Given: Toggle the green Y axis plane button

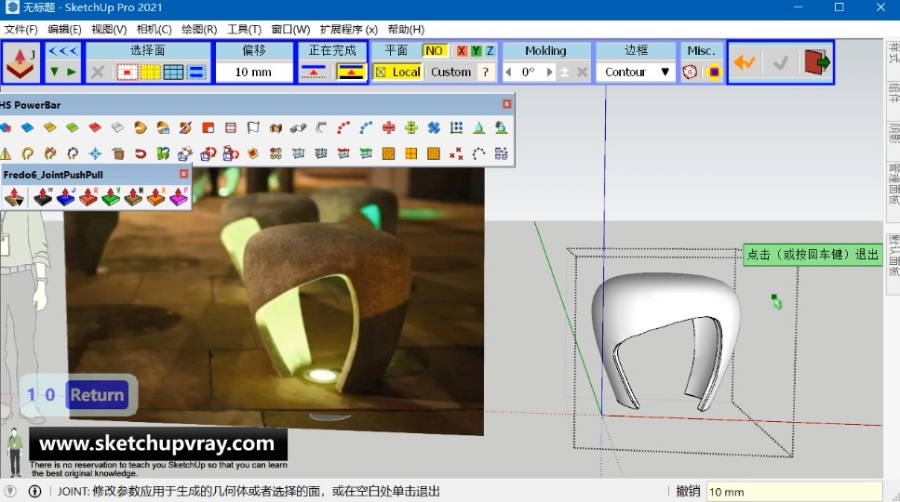Looking at the screenshot, I should [476, 50].
